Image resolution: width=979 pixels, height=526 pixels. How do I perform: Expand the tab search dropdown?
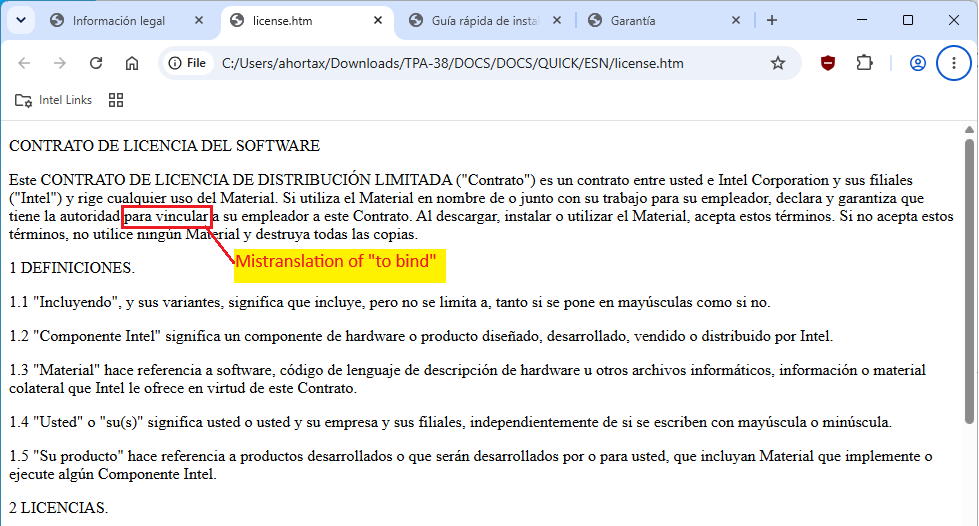click(21, 20)
